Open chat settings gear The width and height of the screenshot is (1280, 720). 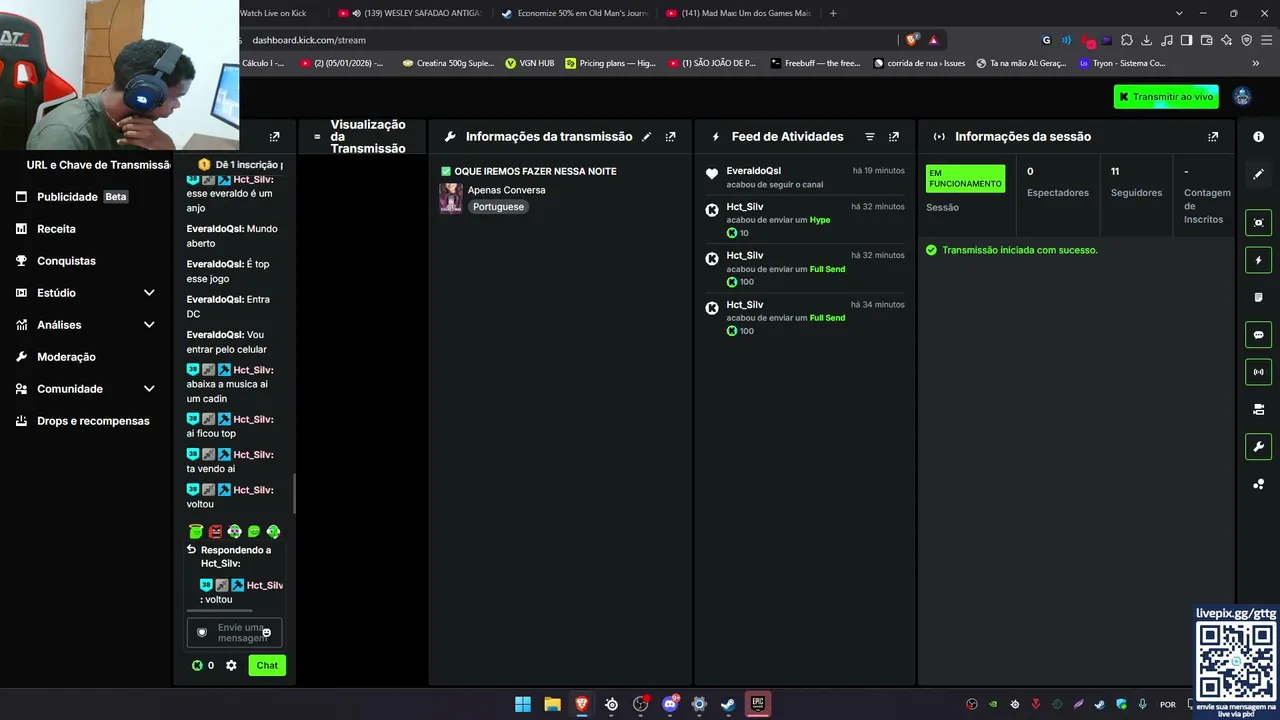pyautogui.click(x=231, y=665)
